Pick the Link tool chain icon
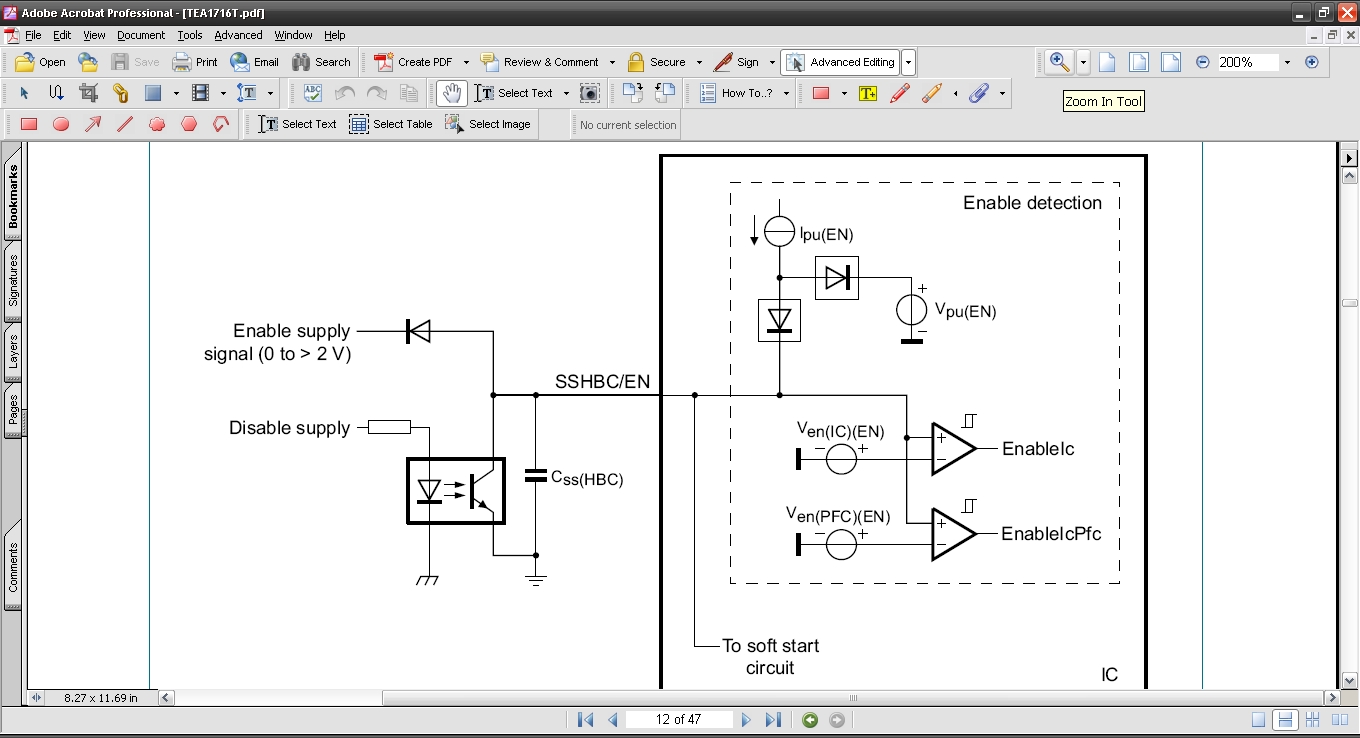 click(120, 93)
